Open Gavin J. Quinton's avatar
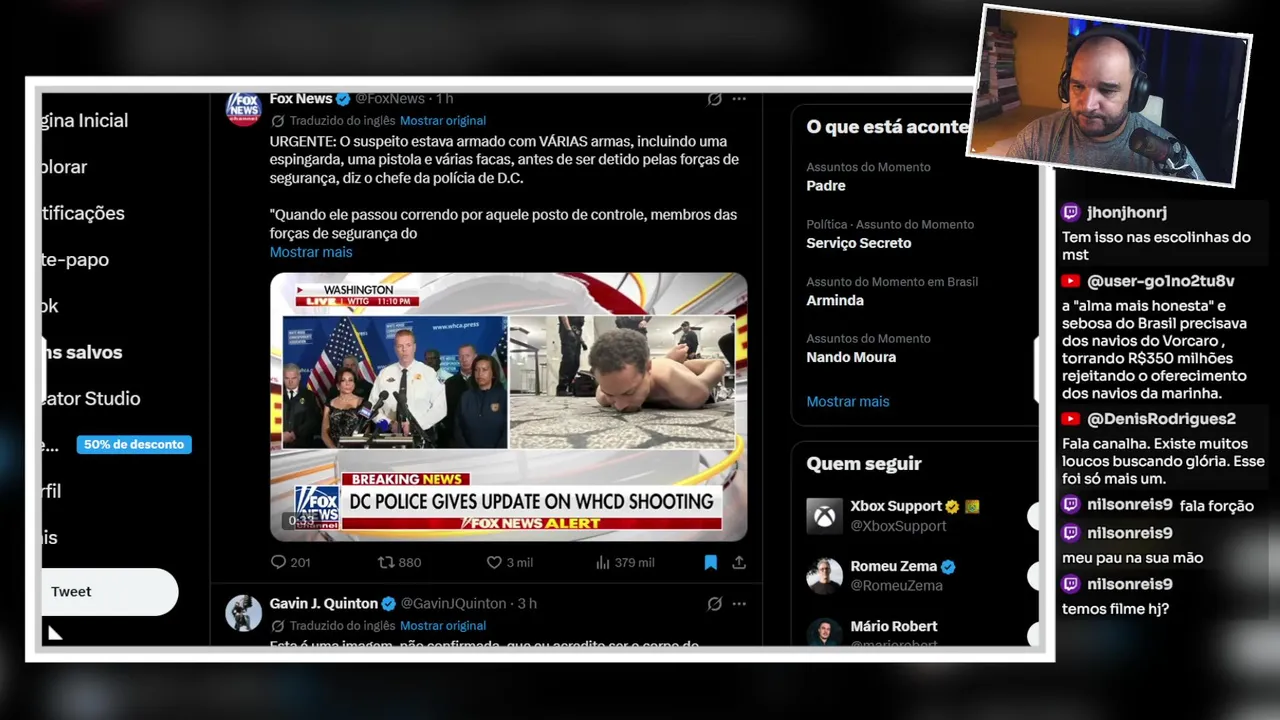The width and height of the screenshot is (1280, 720). 243,613
